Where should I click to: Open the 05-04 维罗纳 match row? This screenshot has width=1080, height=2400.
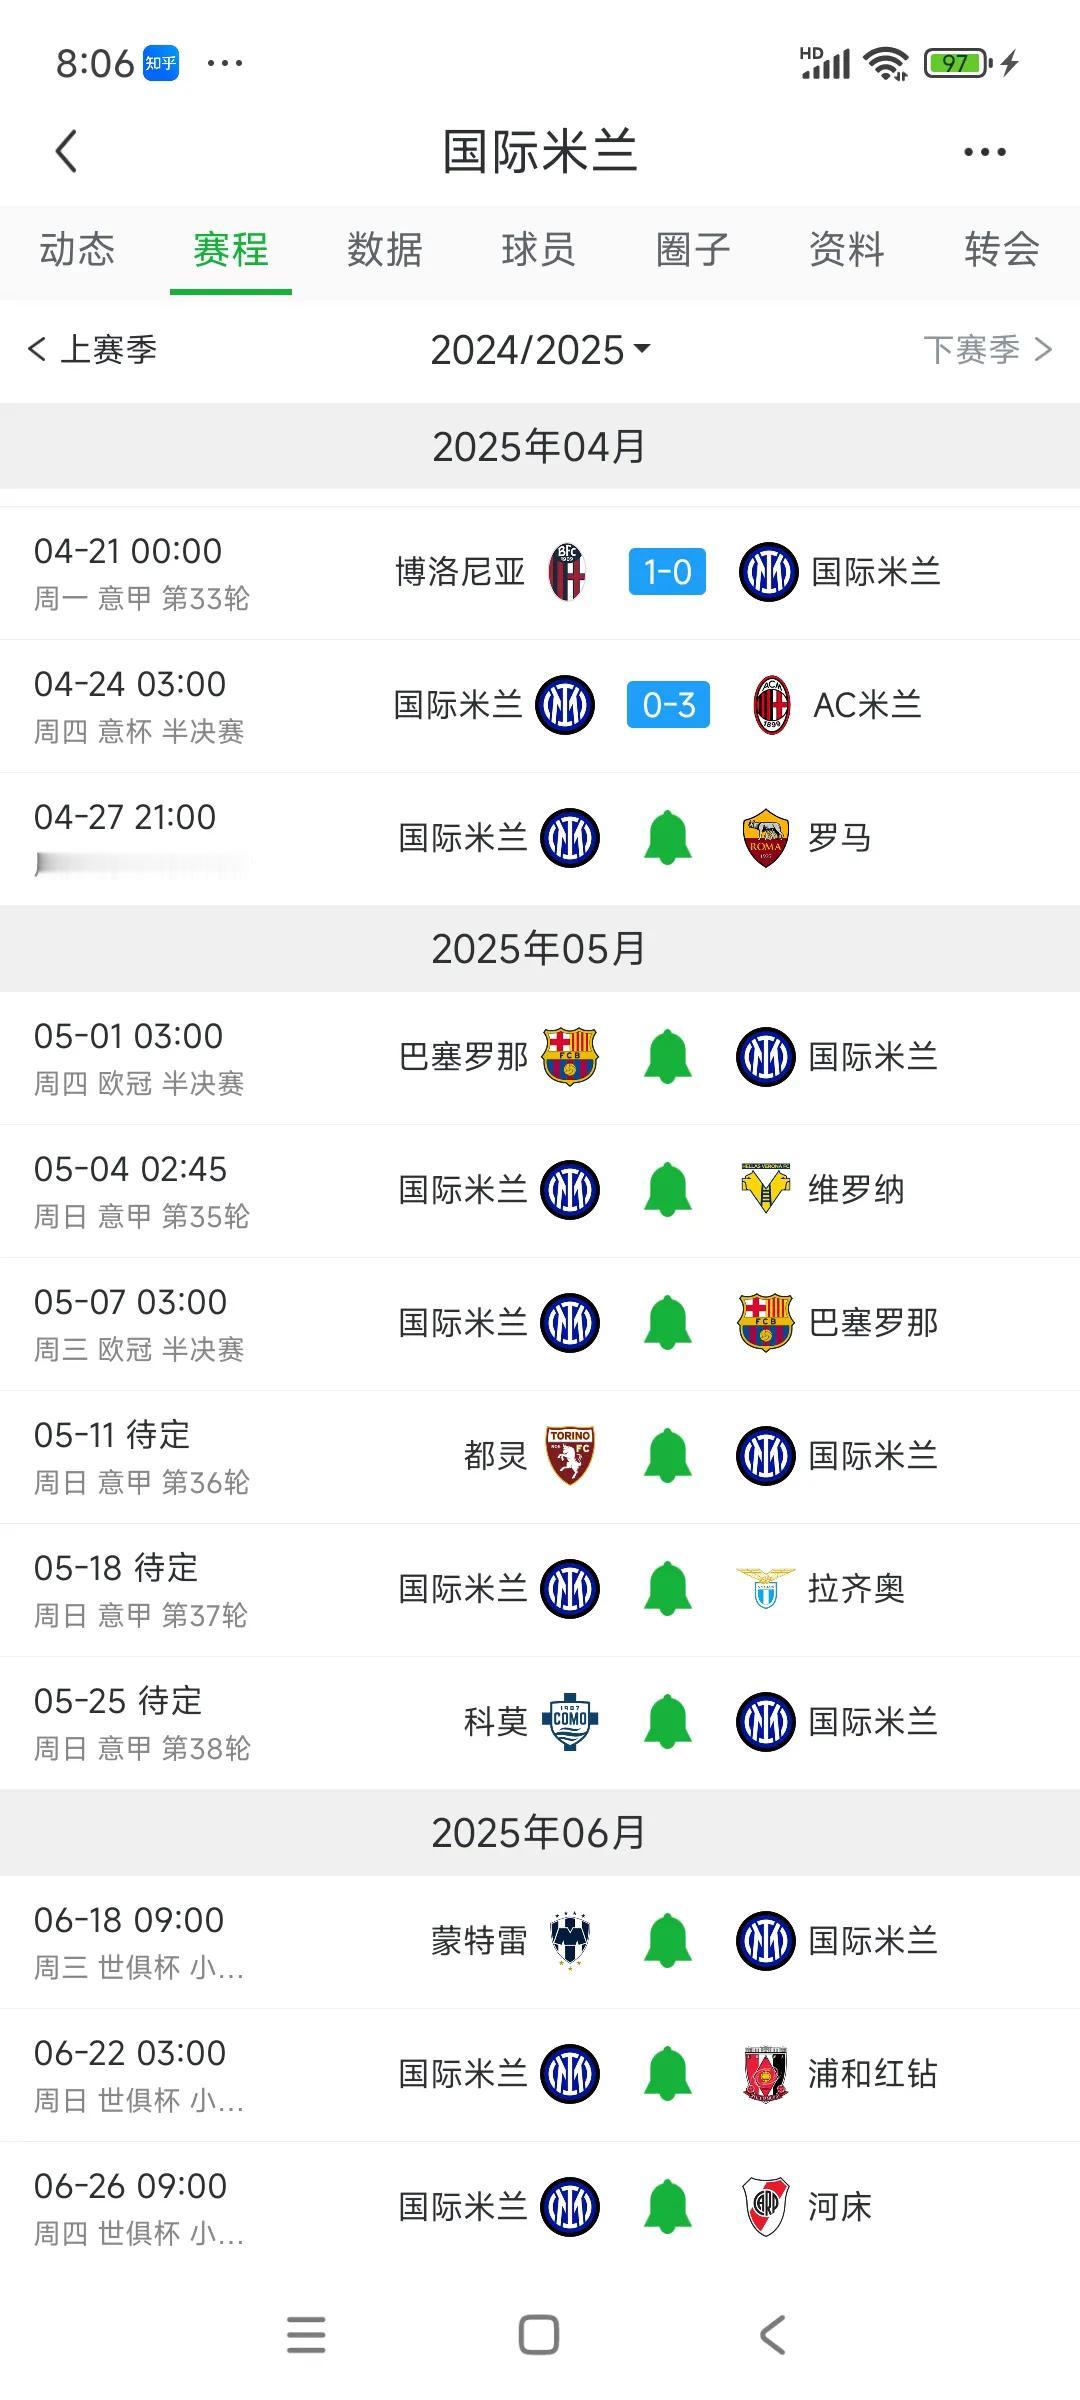tap(540, 1190)
